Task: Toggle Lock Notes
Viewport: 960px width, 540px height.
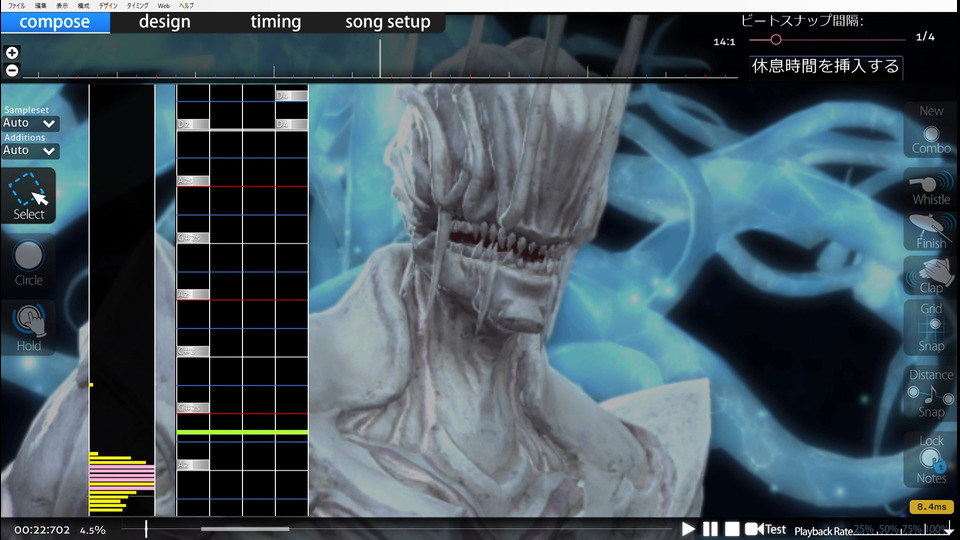Action: 931,459
